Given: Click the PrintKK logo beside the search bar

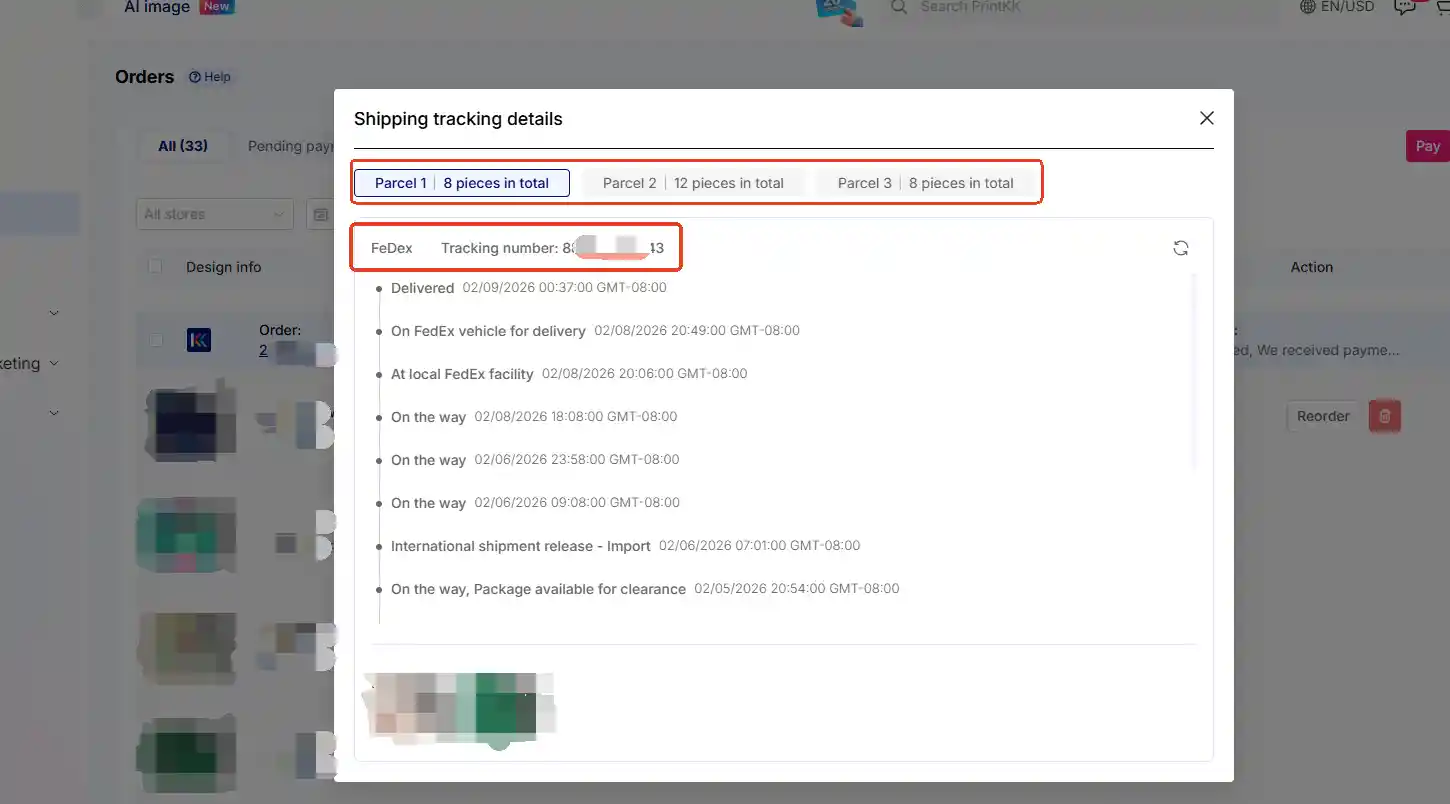Looking at the screenshot, I should pos(838,12).
